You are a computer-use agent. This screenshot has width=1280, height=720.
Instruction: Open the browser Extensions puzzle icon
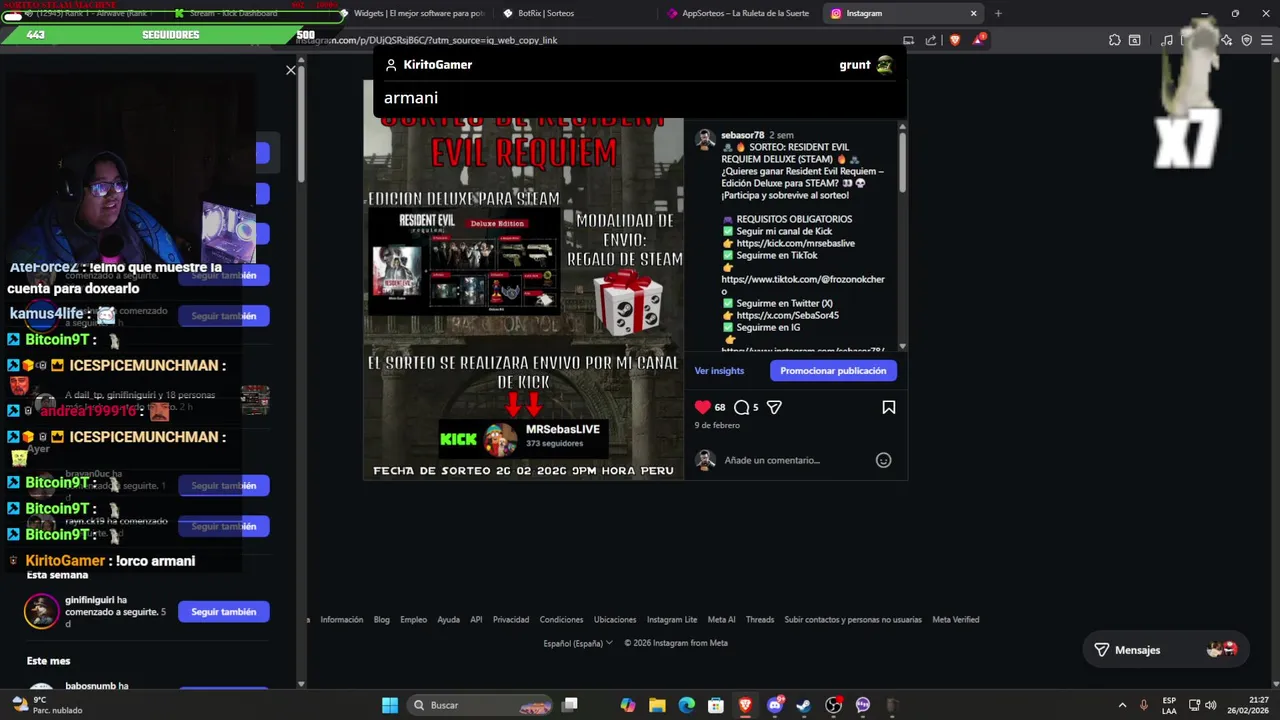[x=1114, y=40]
